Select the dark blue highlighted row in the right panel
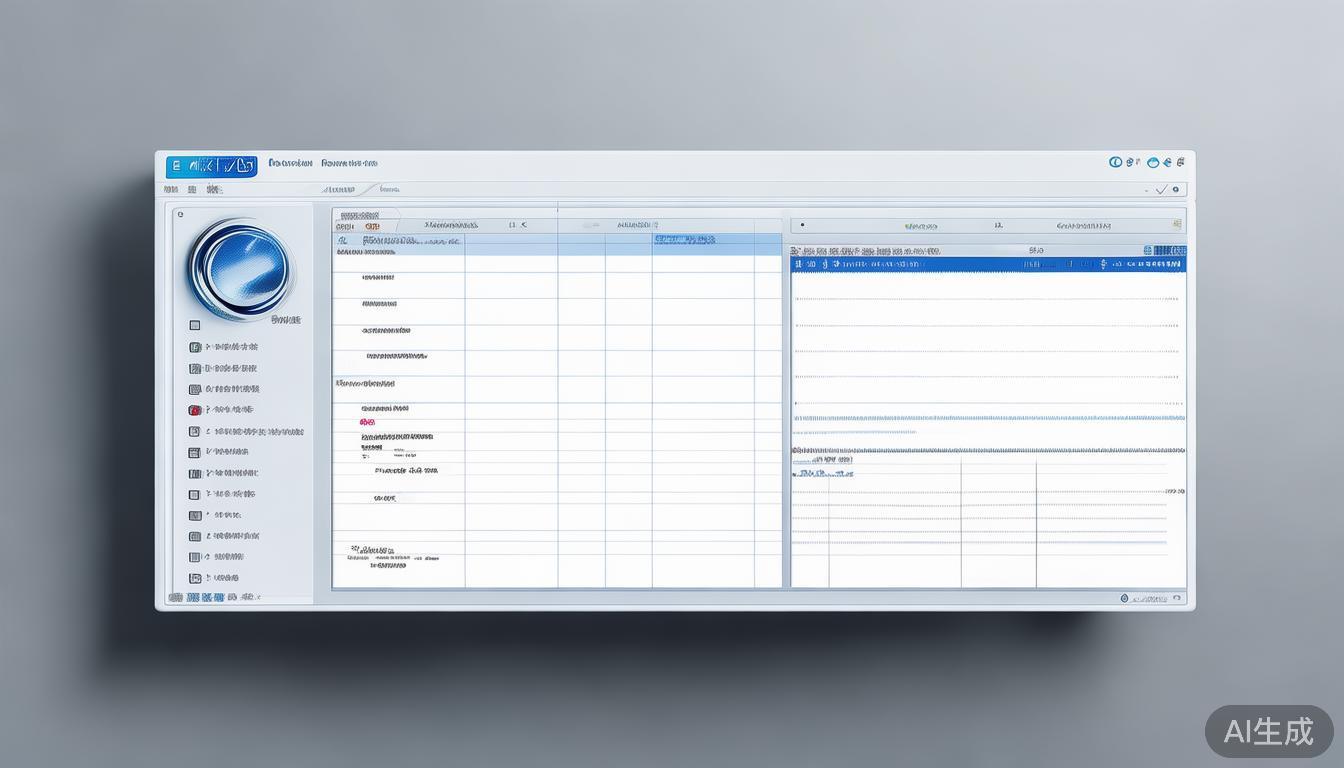This screenshot has height=768, width=1344. click(x=987, y=265)
